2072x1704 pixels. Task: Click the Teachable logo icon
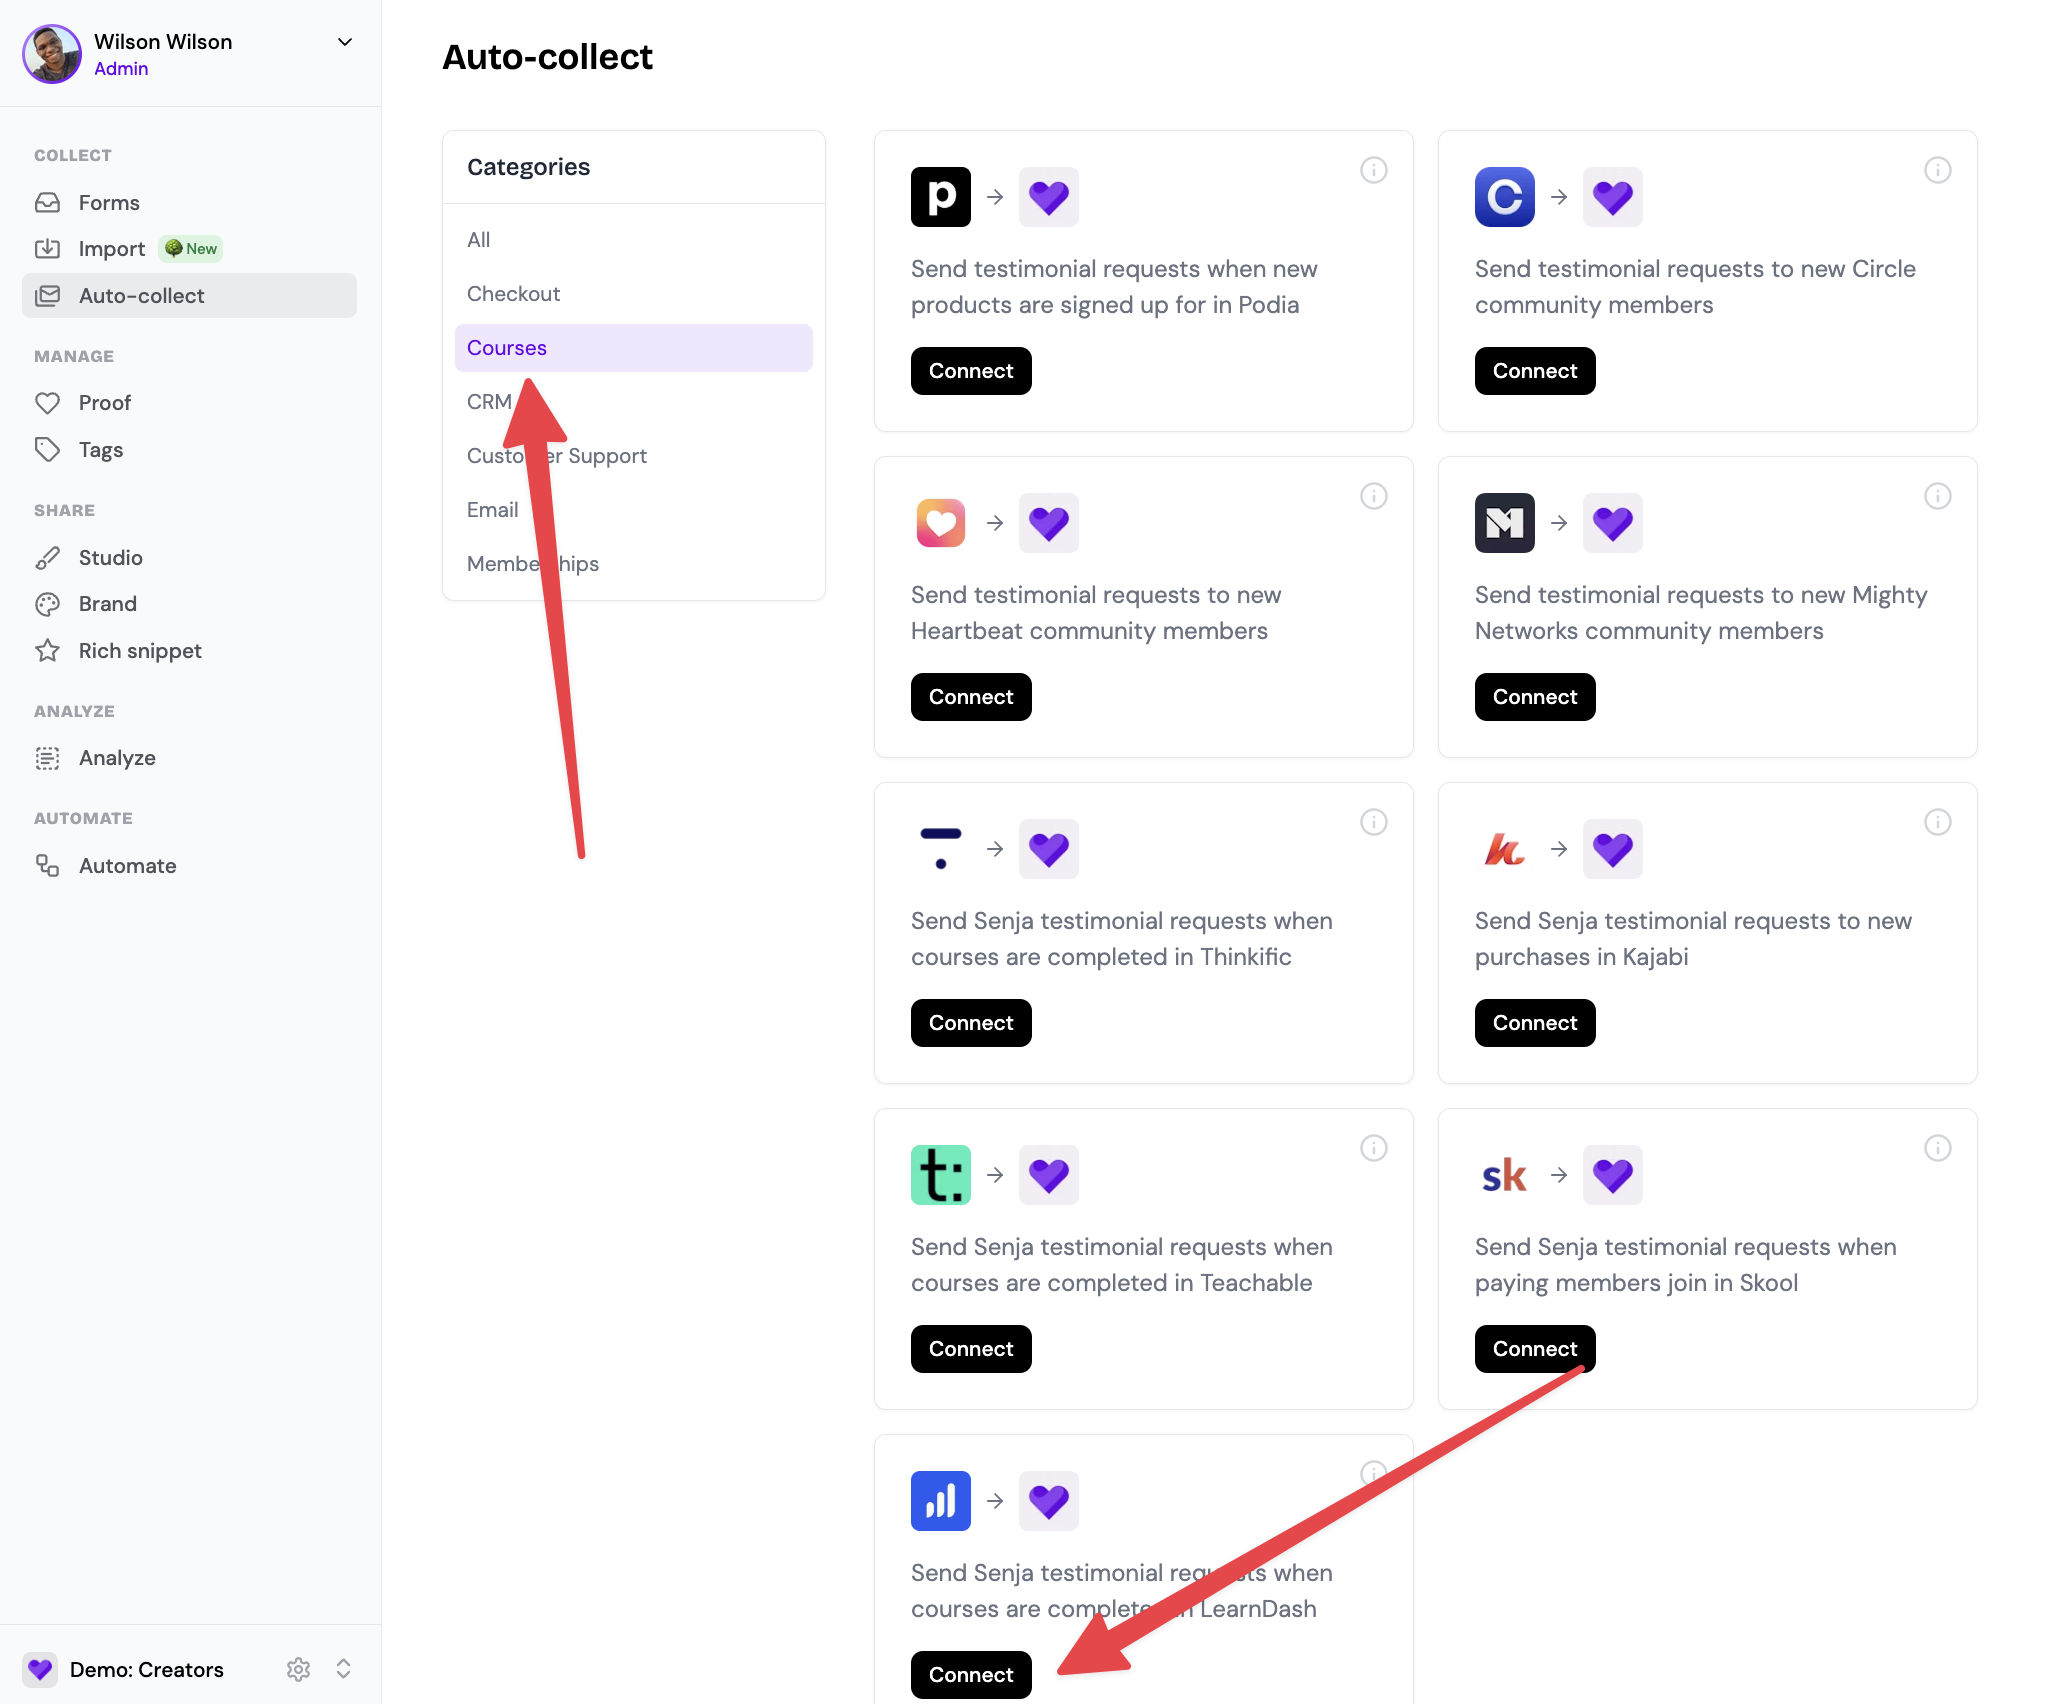(x=941, y=1175)
